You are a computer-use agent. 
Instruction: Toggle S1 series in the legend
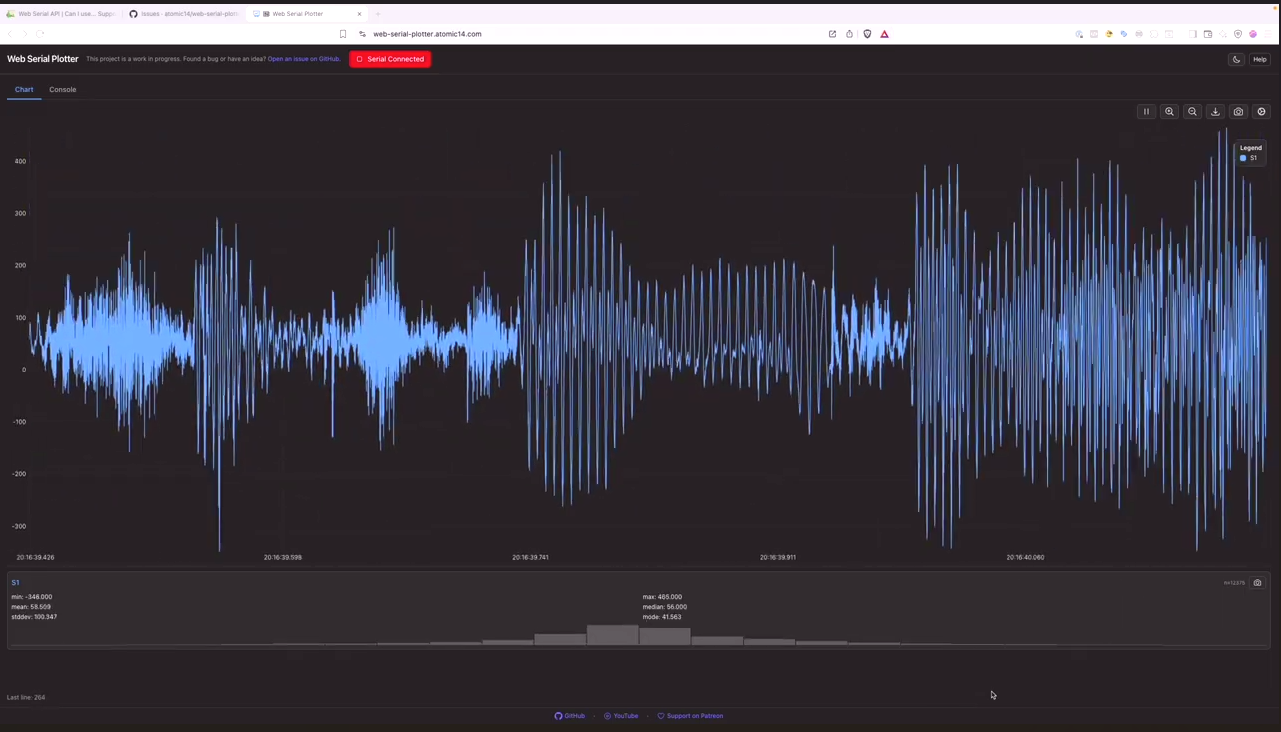tap(1249, 158)
